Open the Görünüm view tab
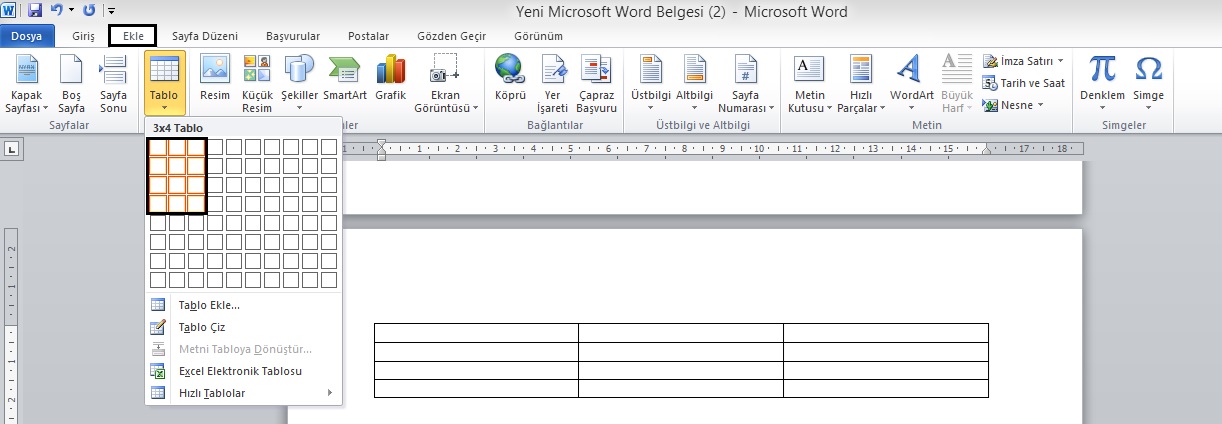The width and height of the screenshot is (1222, 424). pos(538,36)
